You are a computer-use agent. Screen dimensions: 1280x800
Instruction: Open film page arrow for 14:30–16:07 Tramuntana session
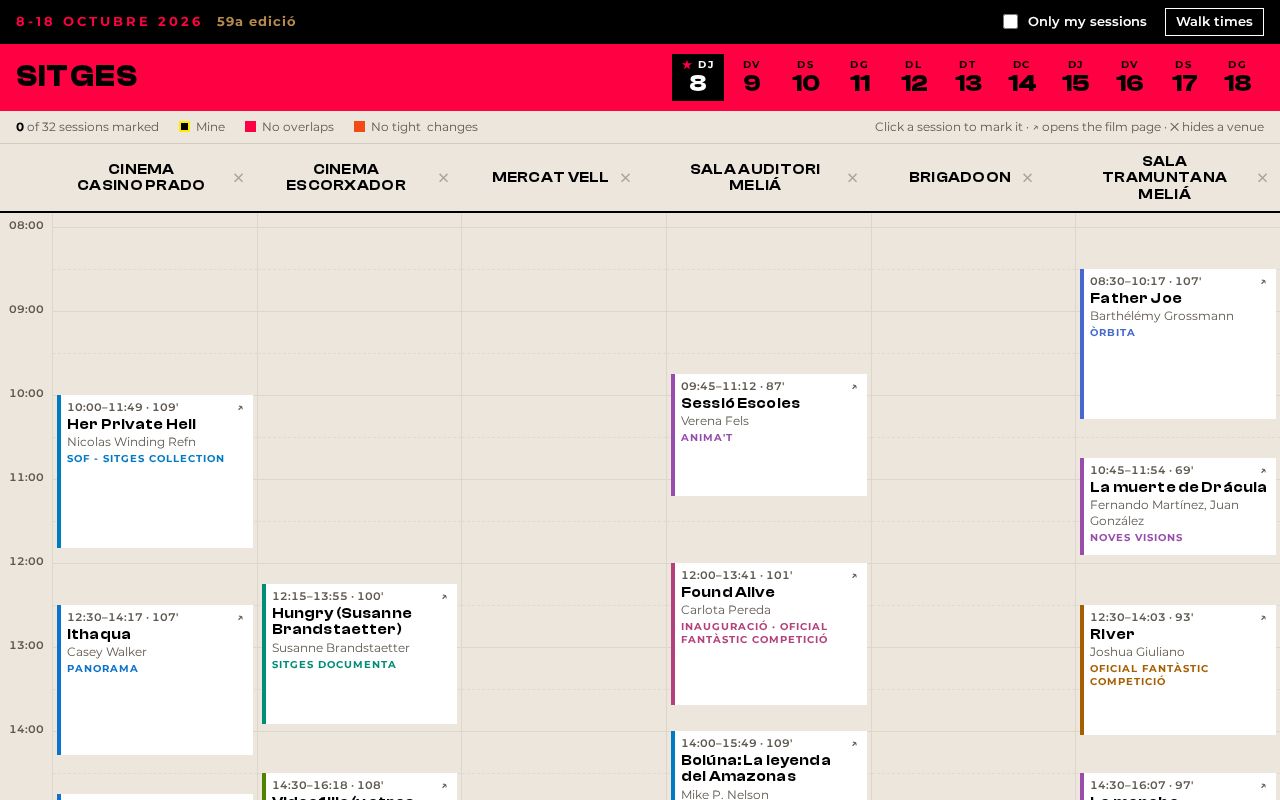[1263, 786]
